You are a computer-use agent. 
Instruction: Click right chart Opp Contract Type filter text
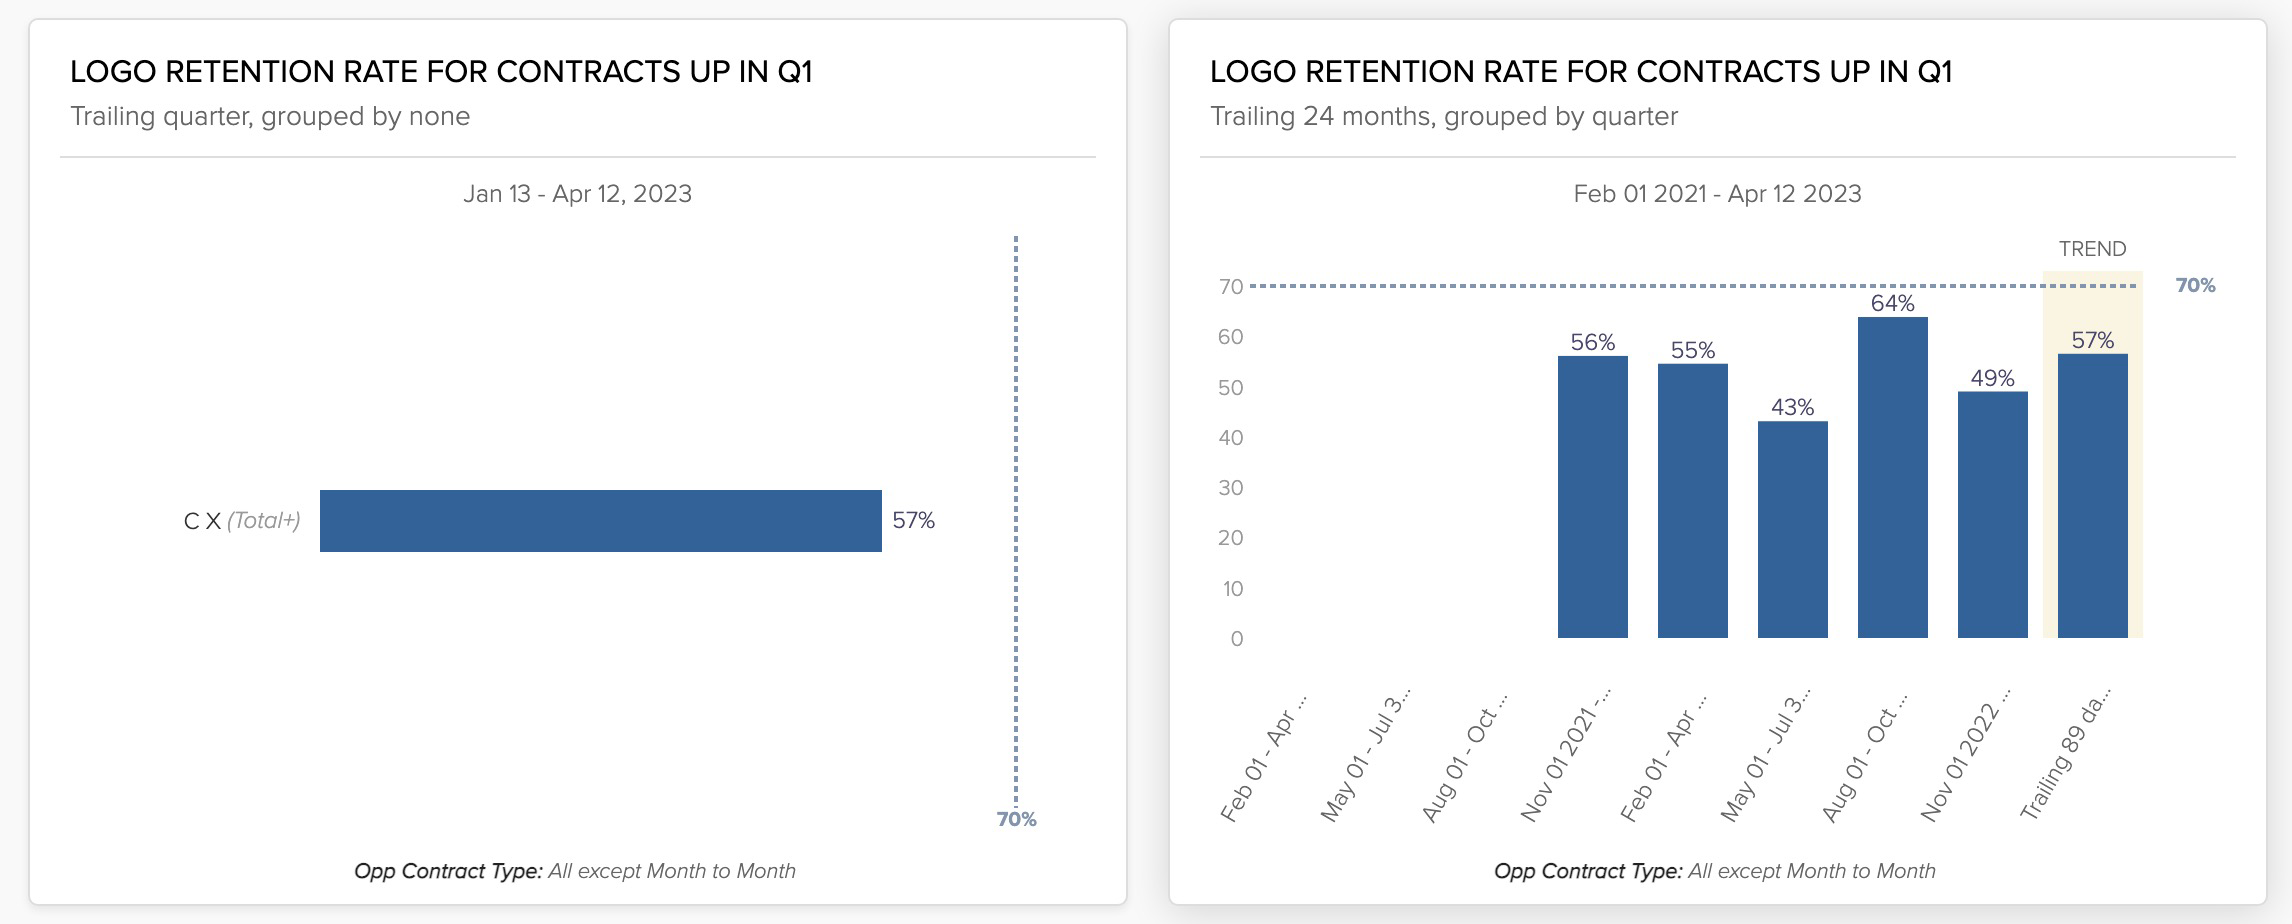1715,871
